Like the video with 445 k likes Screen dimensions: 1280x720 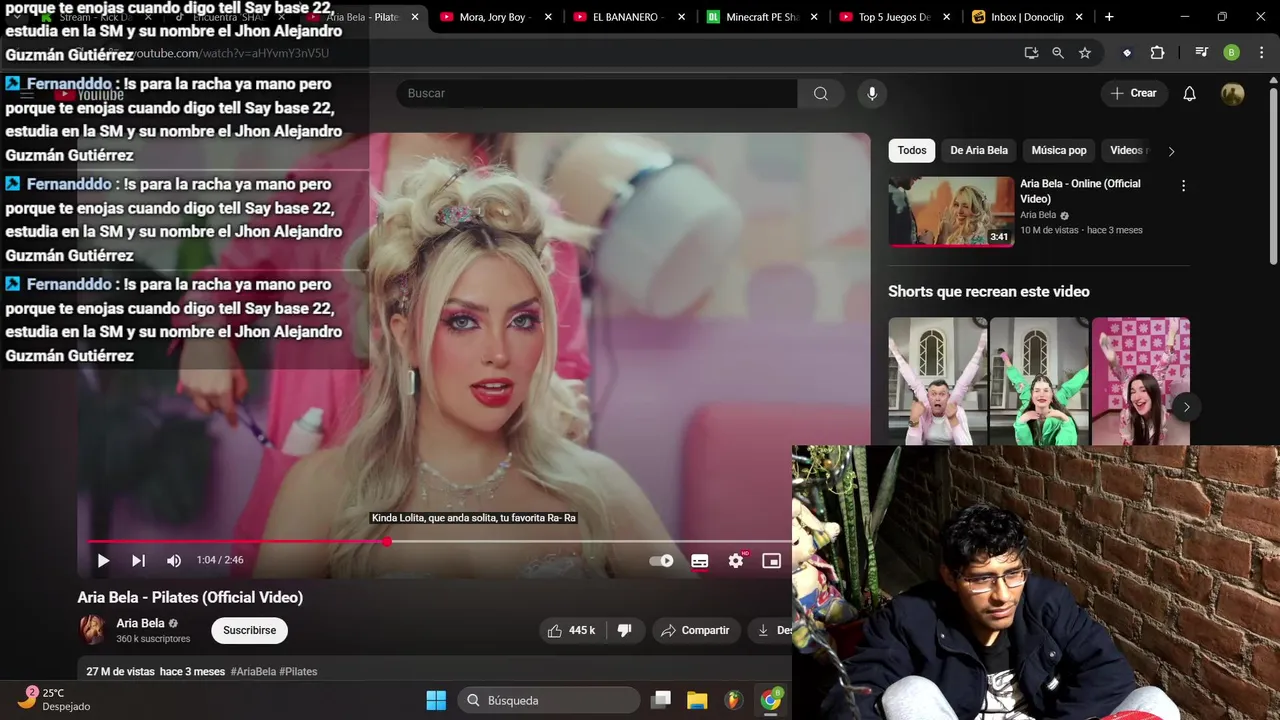570,630
